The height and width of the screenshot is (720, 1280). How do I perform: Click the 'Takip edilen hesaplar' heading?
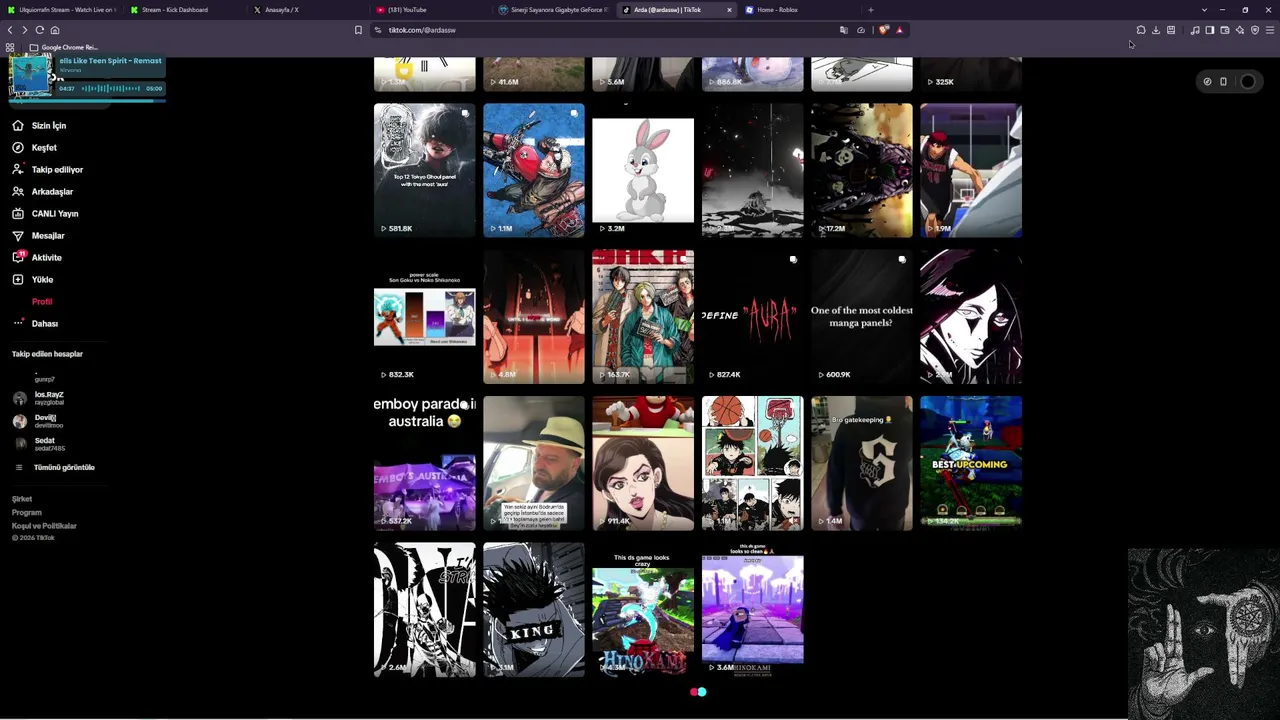[47, 354]
